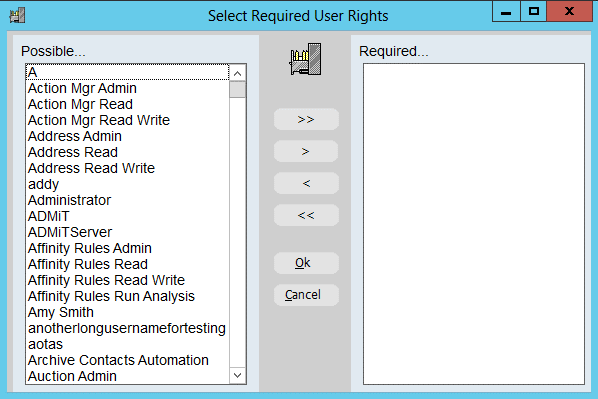The width and height of the screenshot is (598, 399).
Task: Maximize the Select Required User Rights window
Action: 534,11
